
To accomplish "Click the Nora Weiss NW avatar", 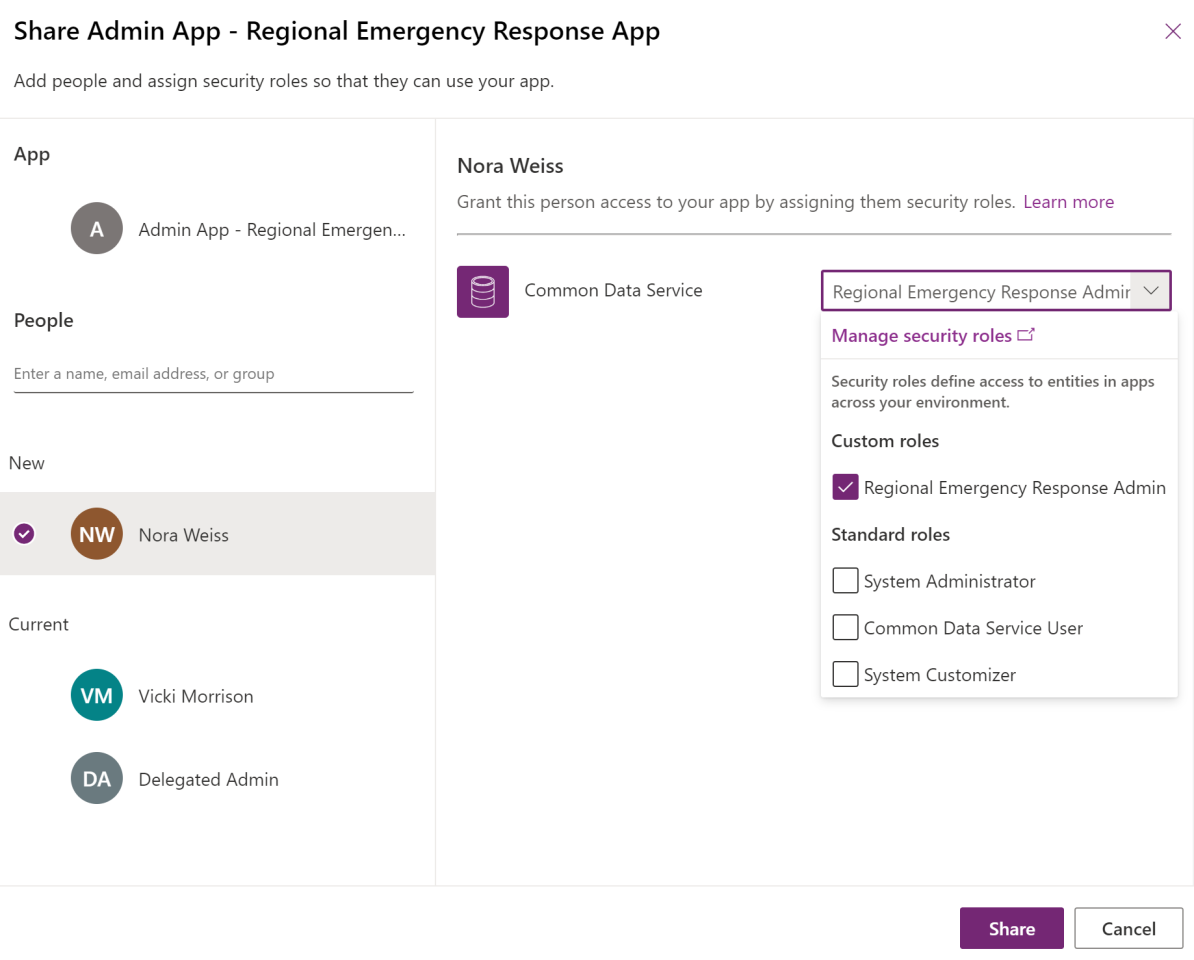I will (x=97, y=534).
